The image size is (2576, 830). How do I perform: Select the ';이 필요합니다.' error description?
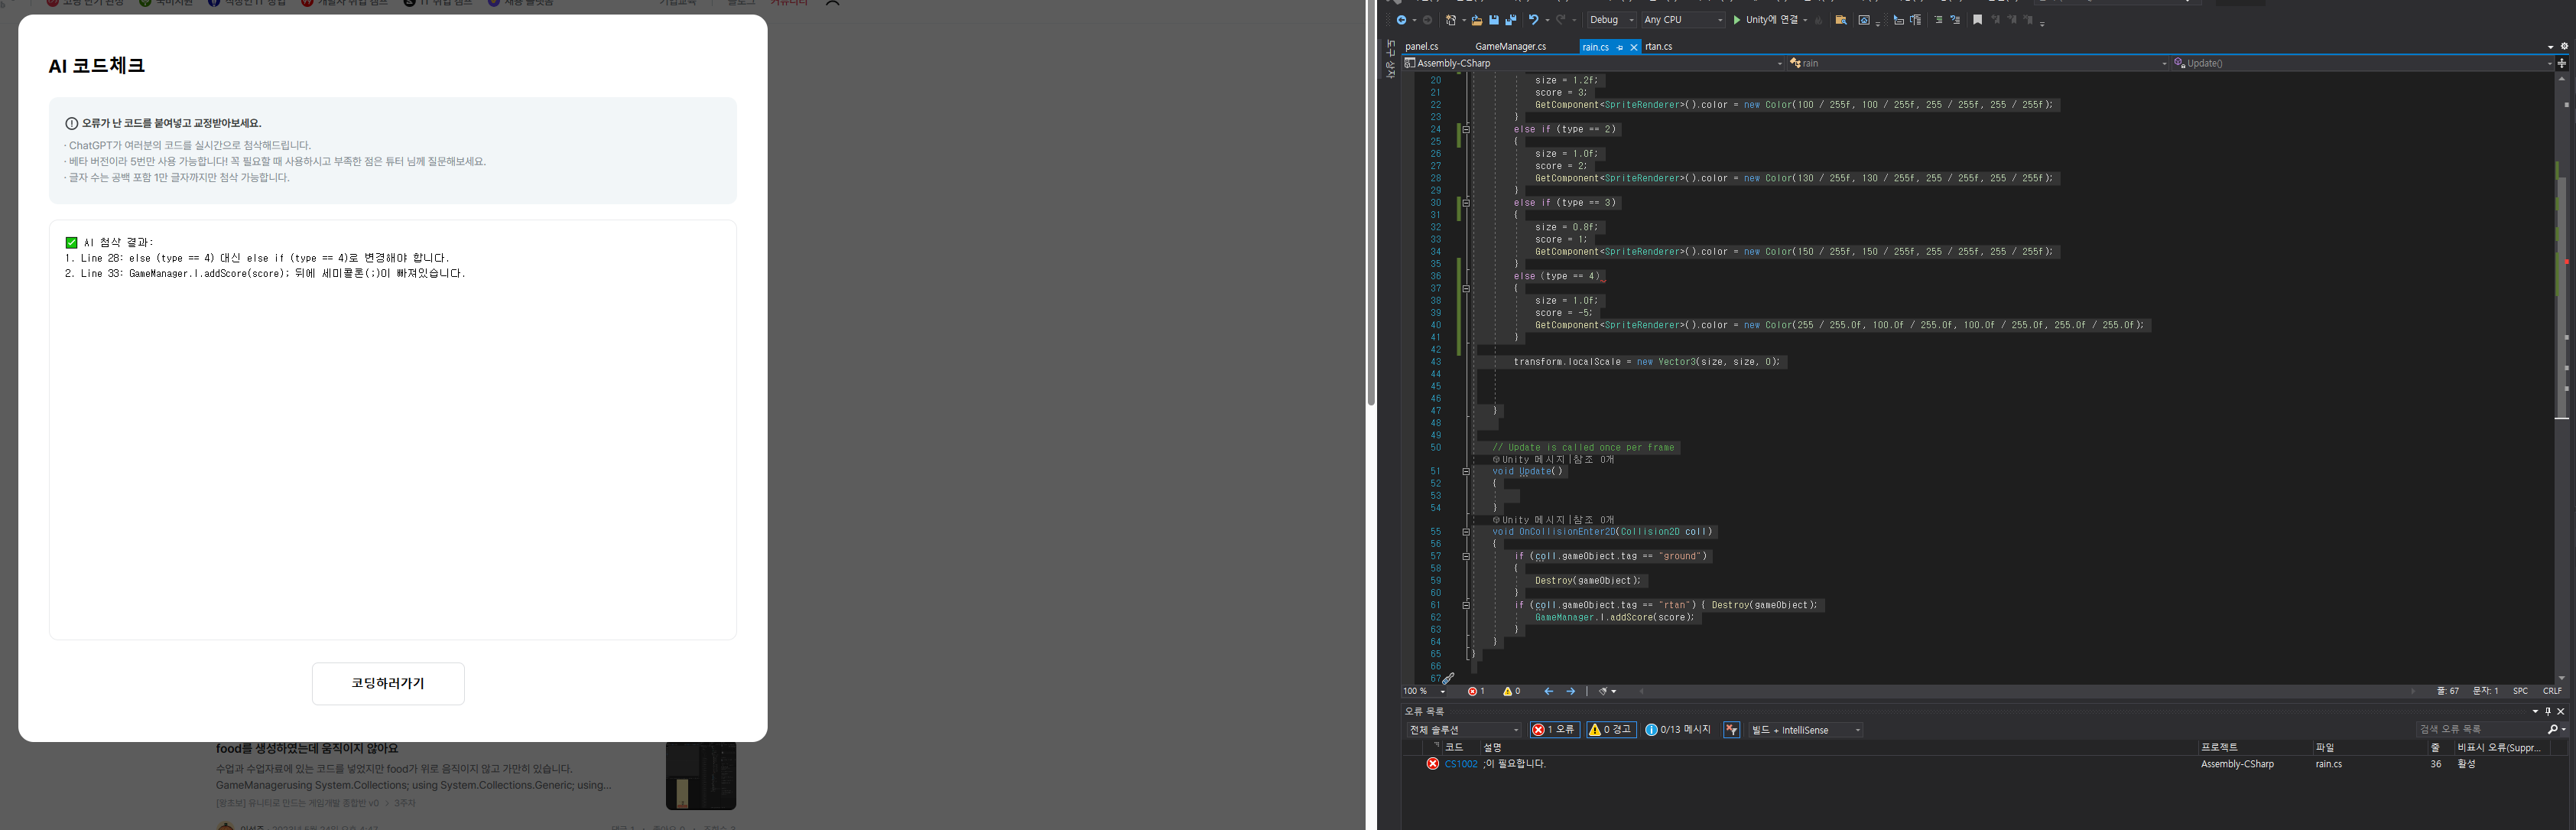click(1514, 764)
